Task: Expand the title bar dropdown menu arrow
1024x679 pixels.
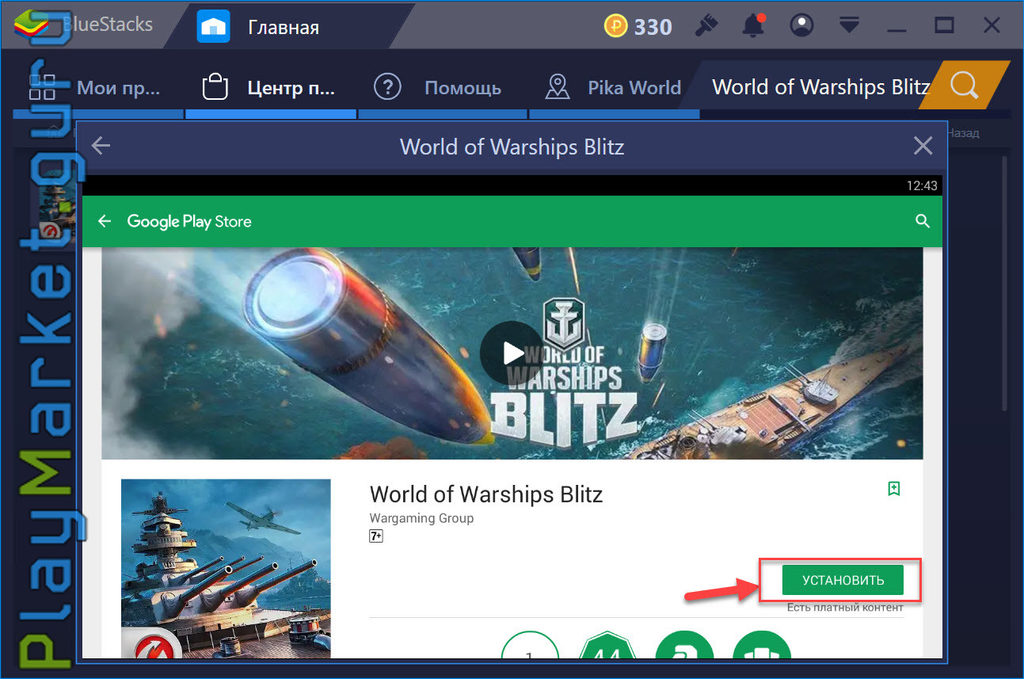Action: 849,25
